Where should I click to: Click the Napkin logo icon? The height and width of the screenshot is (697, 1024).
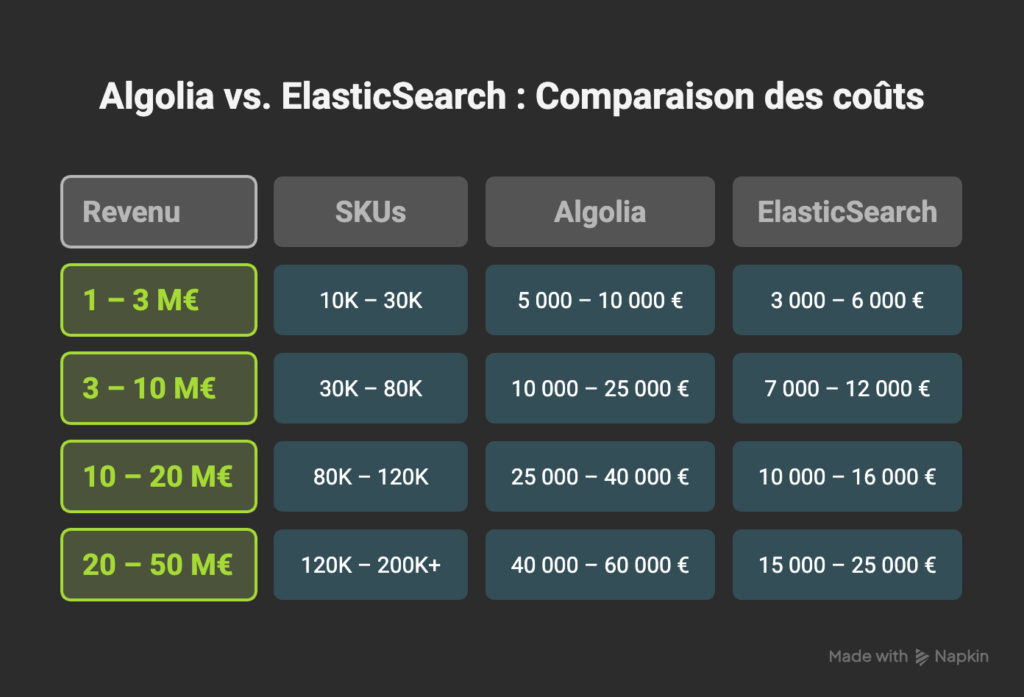[x=922, y=657]
